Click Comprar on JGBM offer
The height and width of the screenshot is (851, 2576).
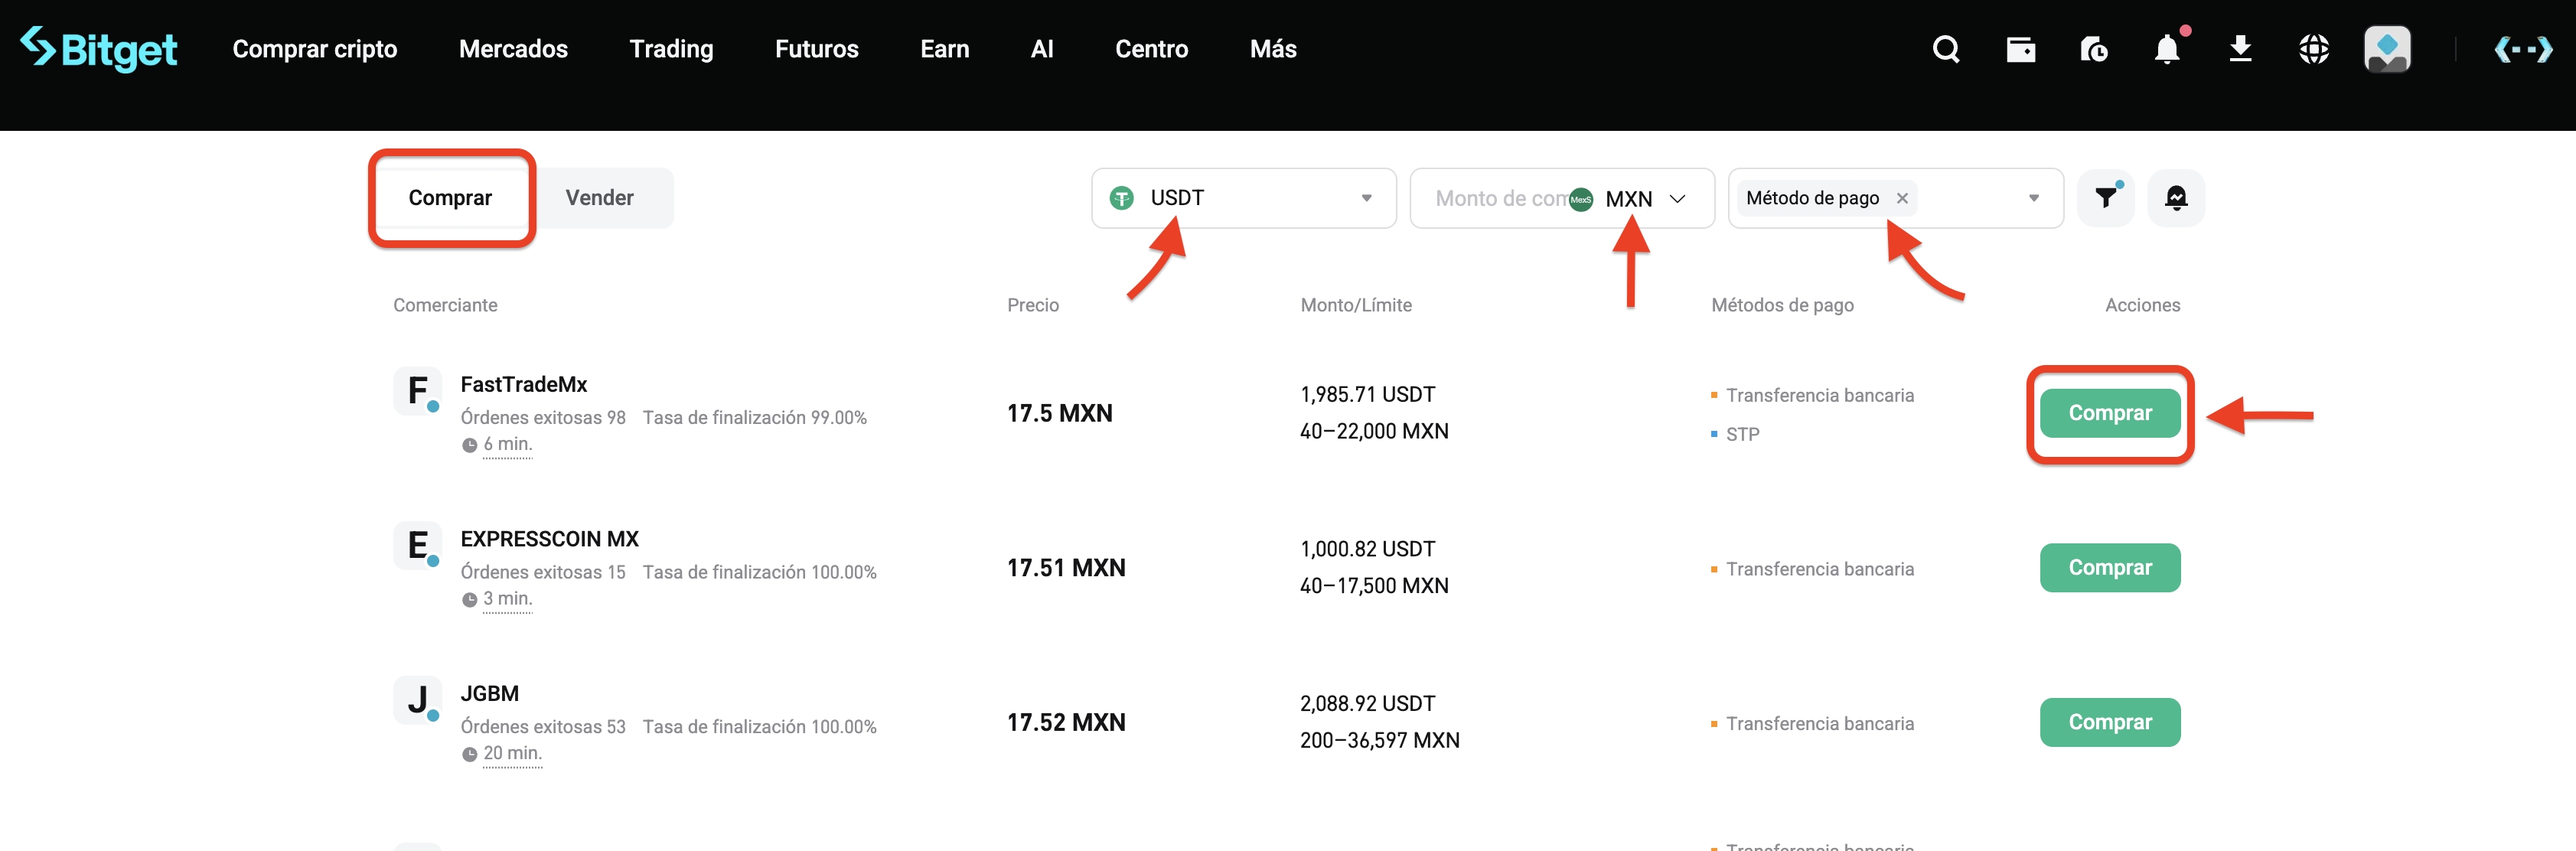pyautogui.click(x=2110, y=721)
